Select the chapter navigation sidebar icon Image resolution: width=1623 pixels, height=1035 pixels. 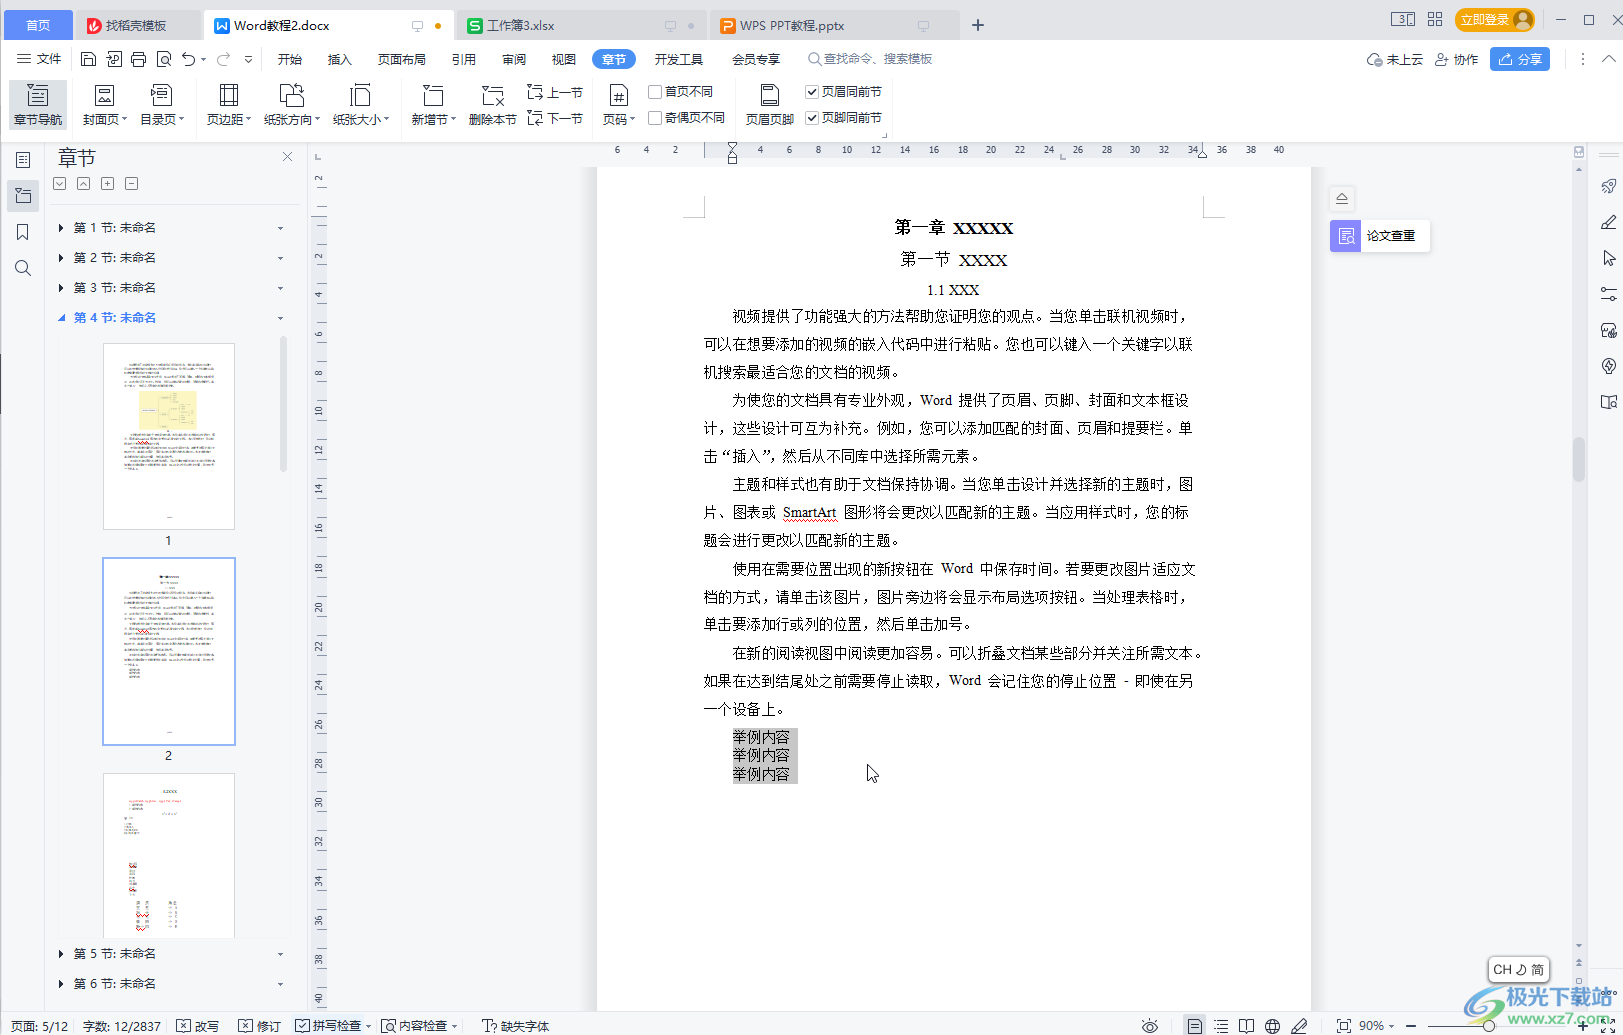[23, 196]
